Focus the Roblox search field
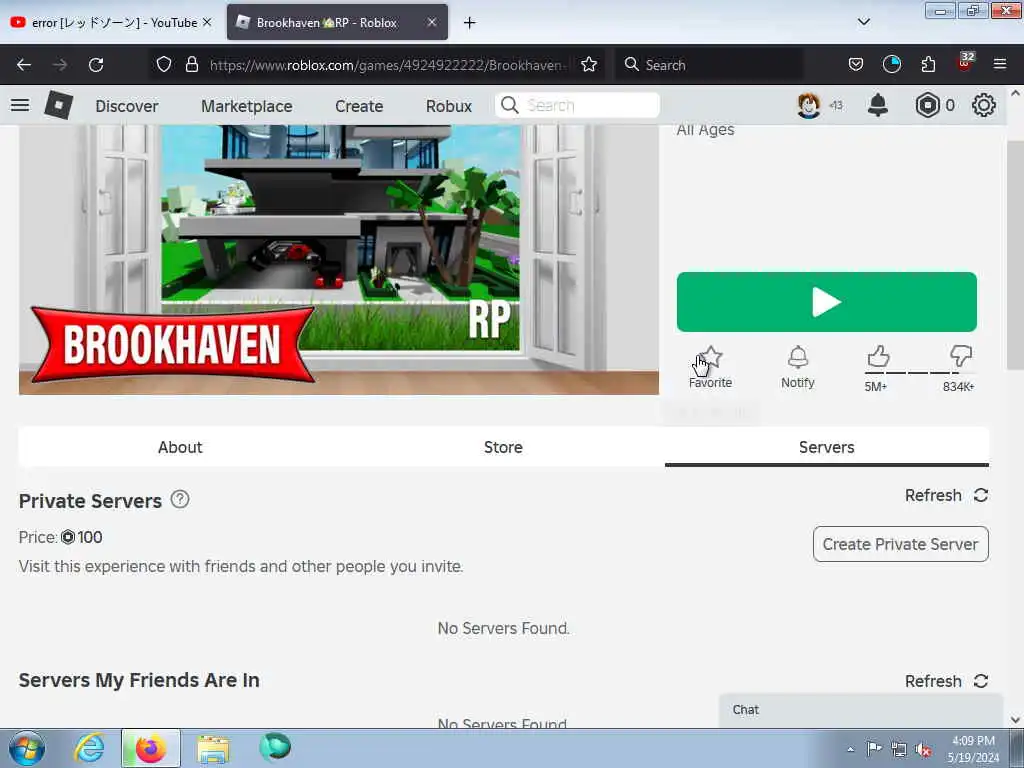The image size is (1024, 768). point(577,105)
